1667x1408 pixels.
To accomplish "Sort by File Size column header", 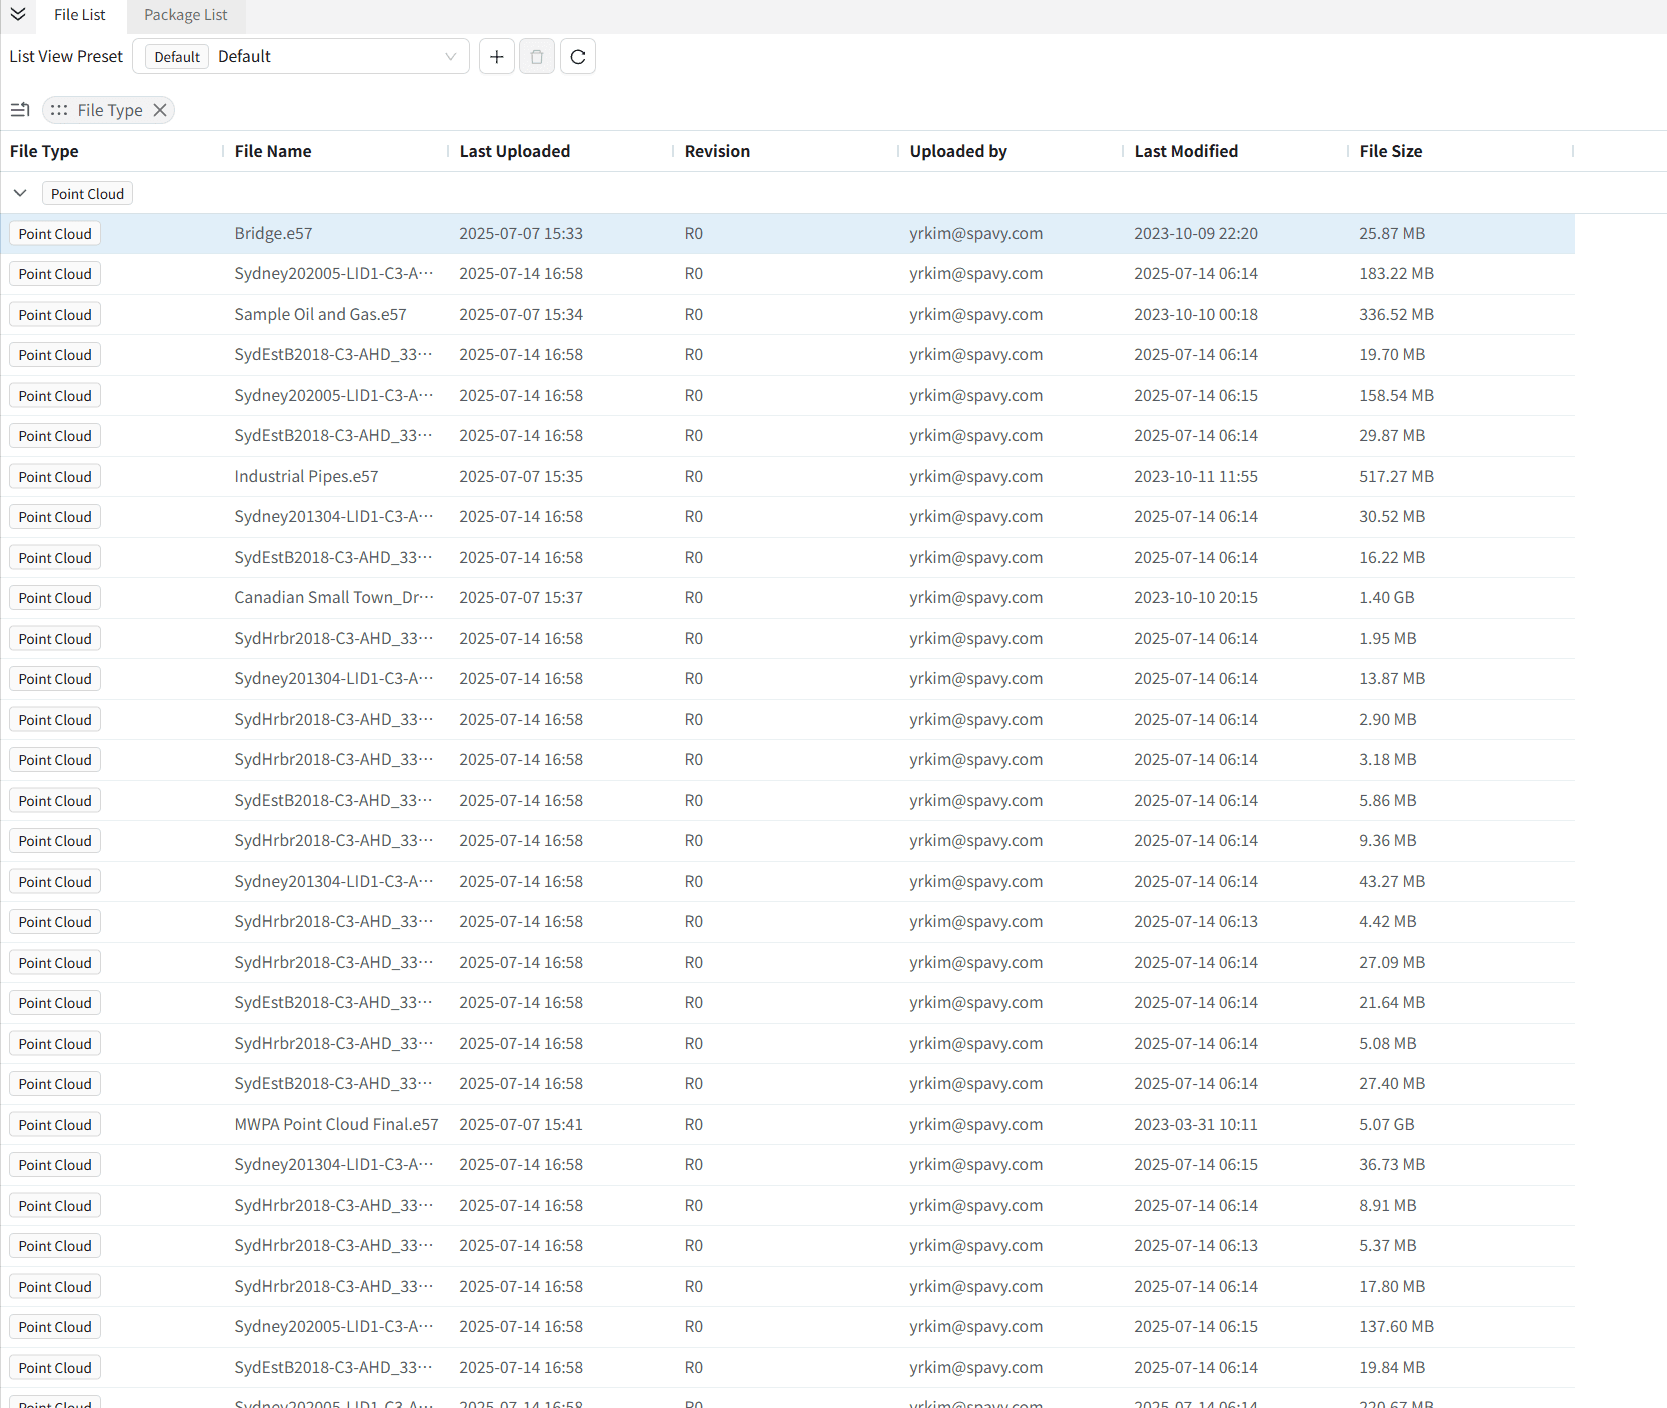I will (1391, 151).
